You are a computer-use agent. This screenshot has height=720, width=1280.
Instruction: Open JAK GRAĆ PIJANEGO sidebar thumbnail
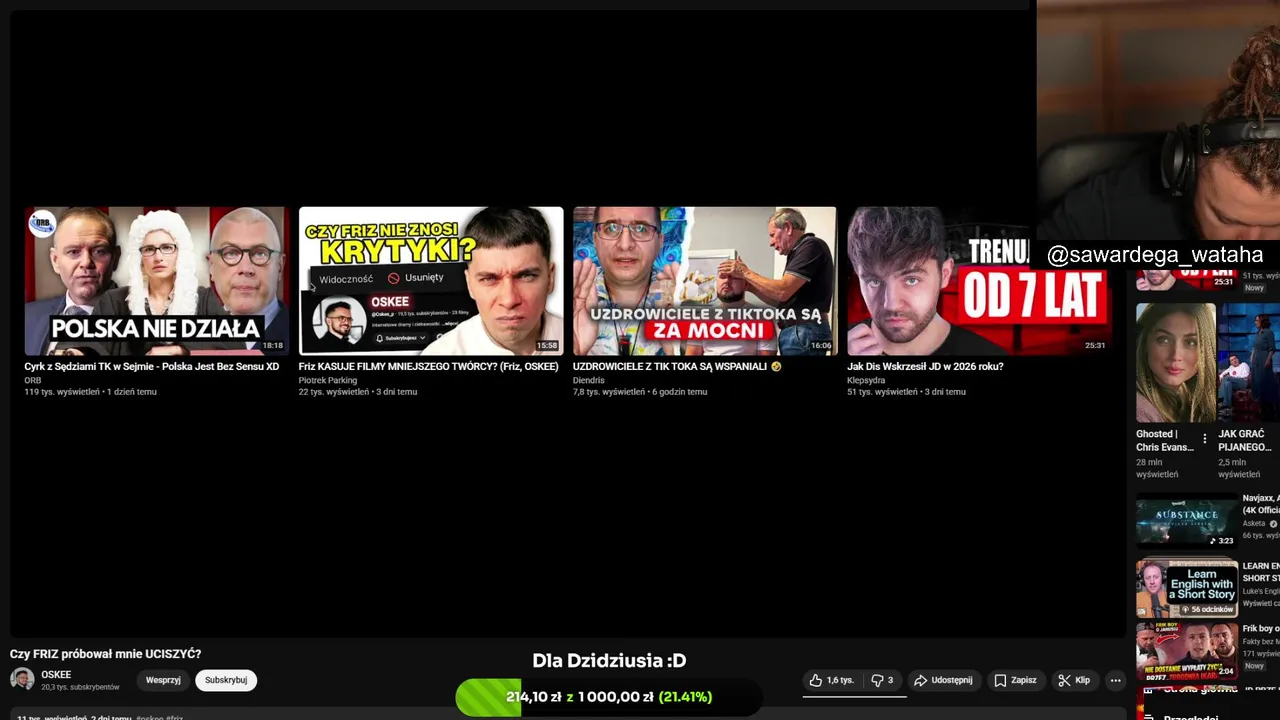click(x=1249, y=362)
